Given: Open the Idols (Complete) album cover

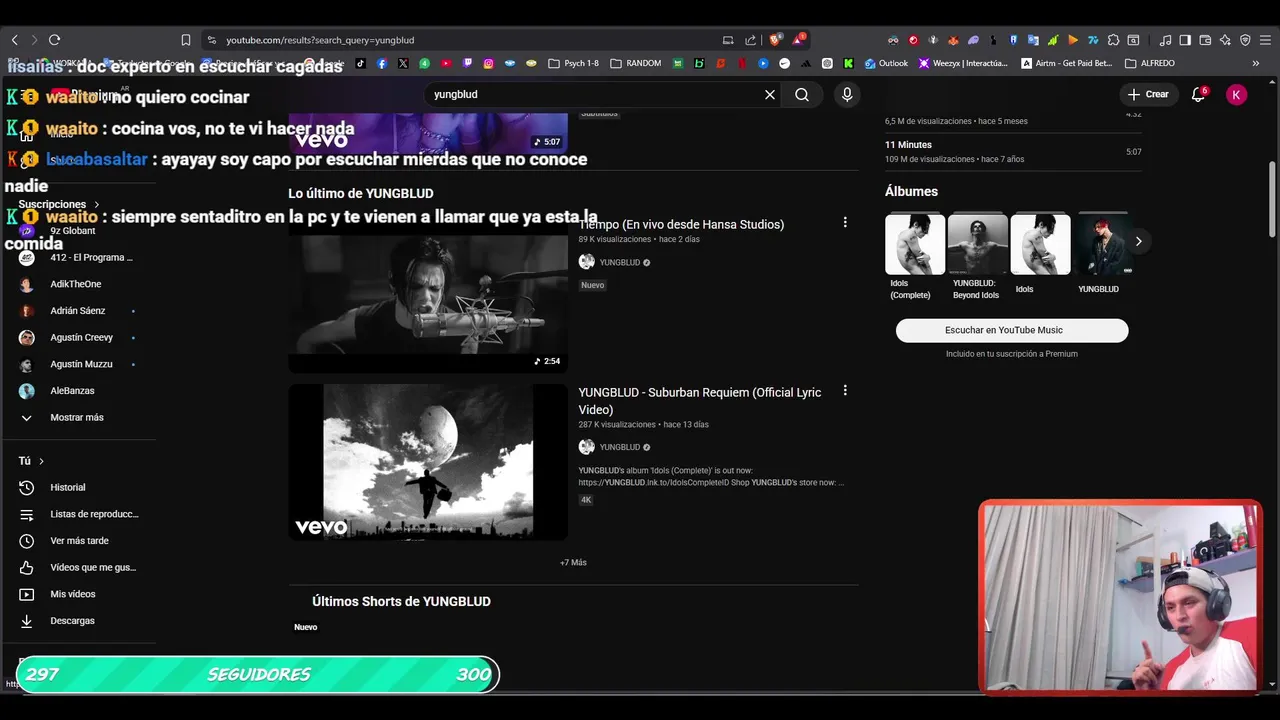Looking at the screenshot, I should coord(915,244).
